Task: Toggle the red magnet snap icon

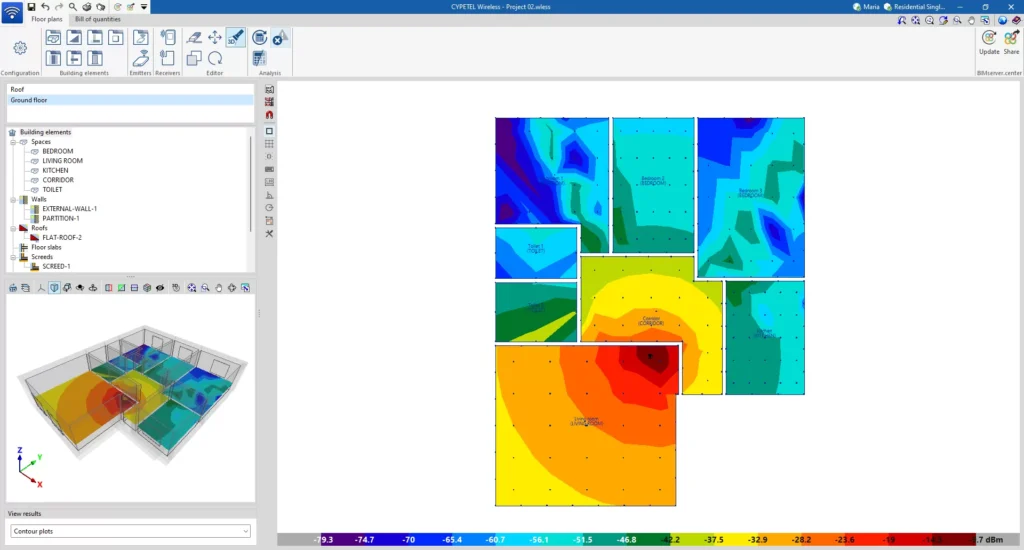Action: pos(269,115)
